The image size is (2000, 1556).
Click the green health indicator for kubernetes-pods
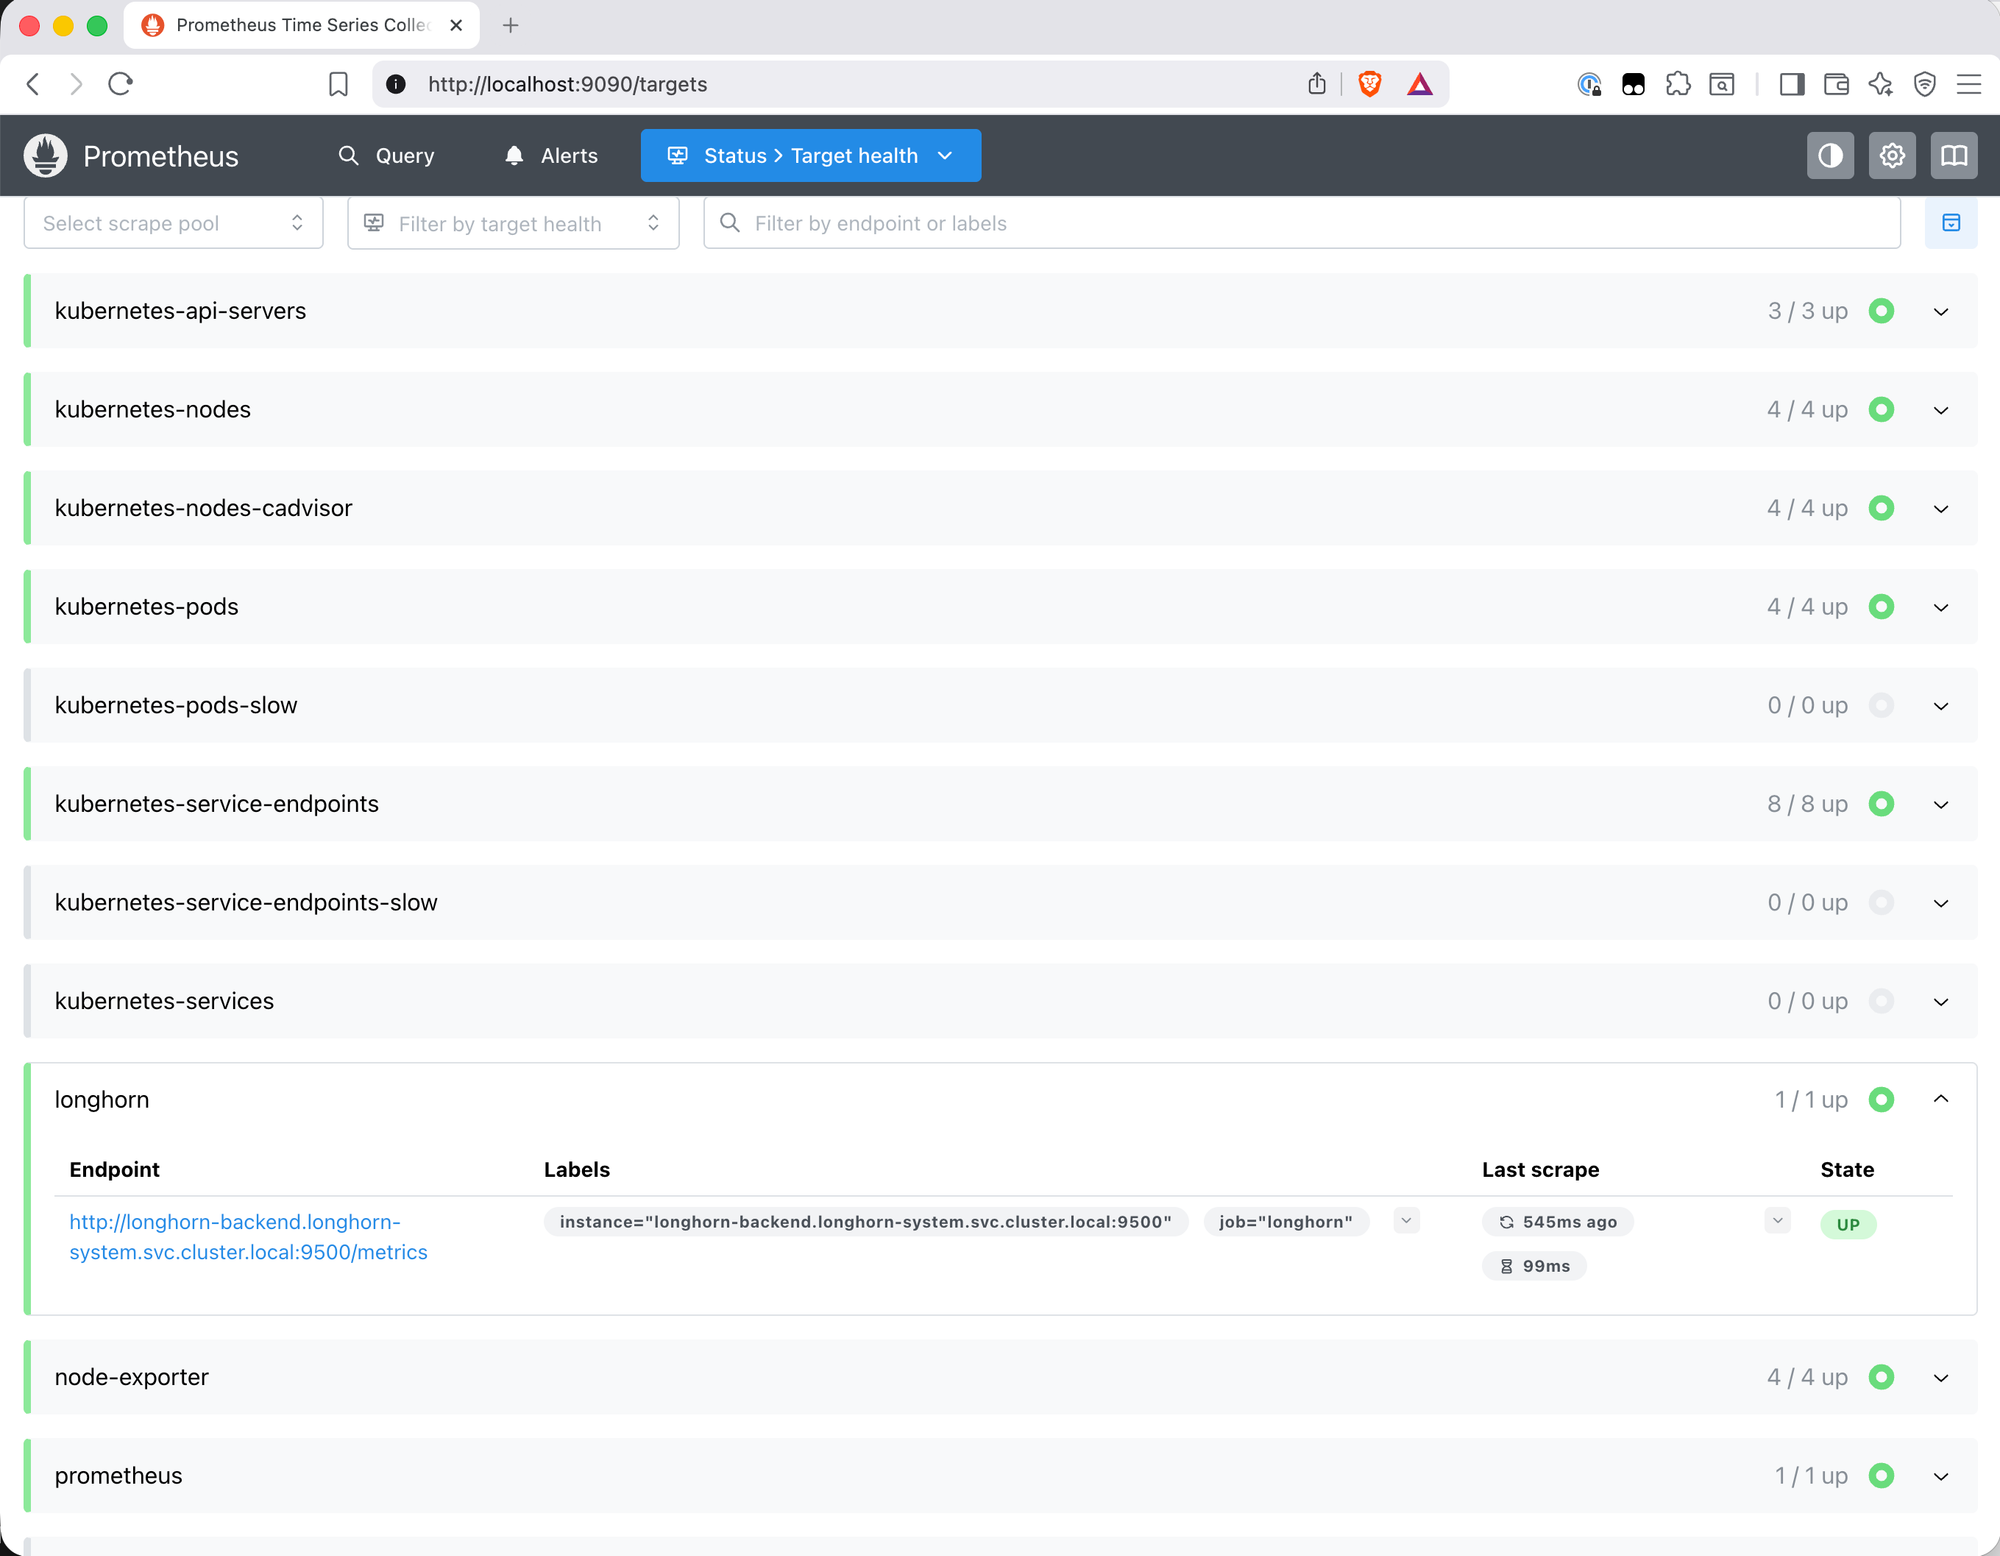[x=1882, y=606]
